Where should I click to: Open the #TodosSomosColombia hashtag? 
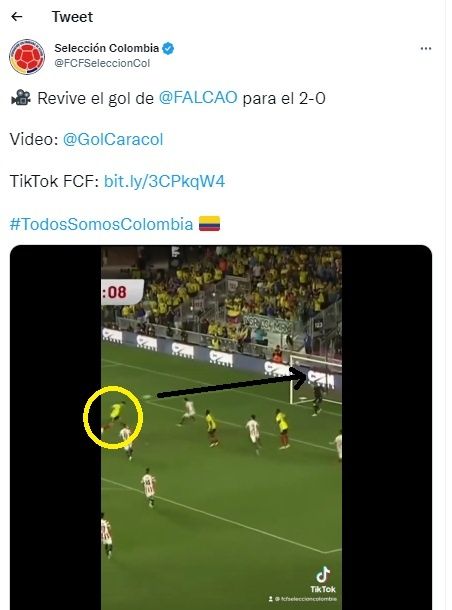[x=101, y=224]
